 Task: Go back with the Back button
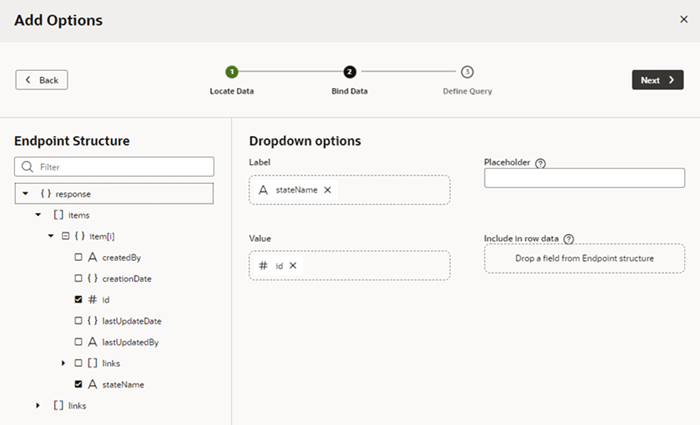click(42, 80)
